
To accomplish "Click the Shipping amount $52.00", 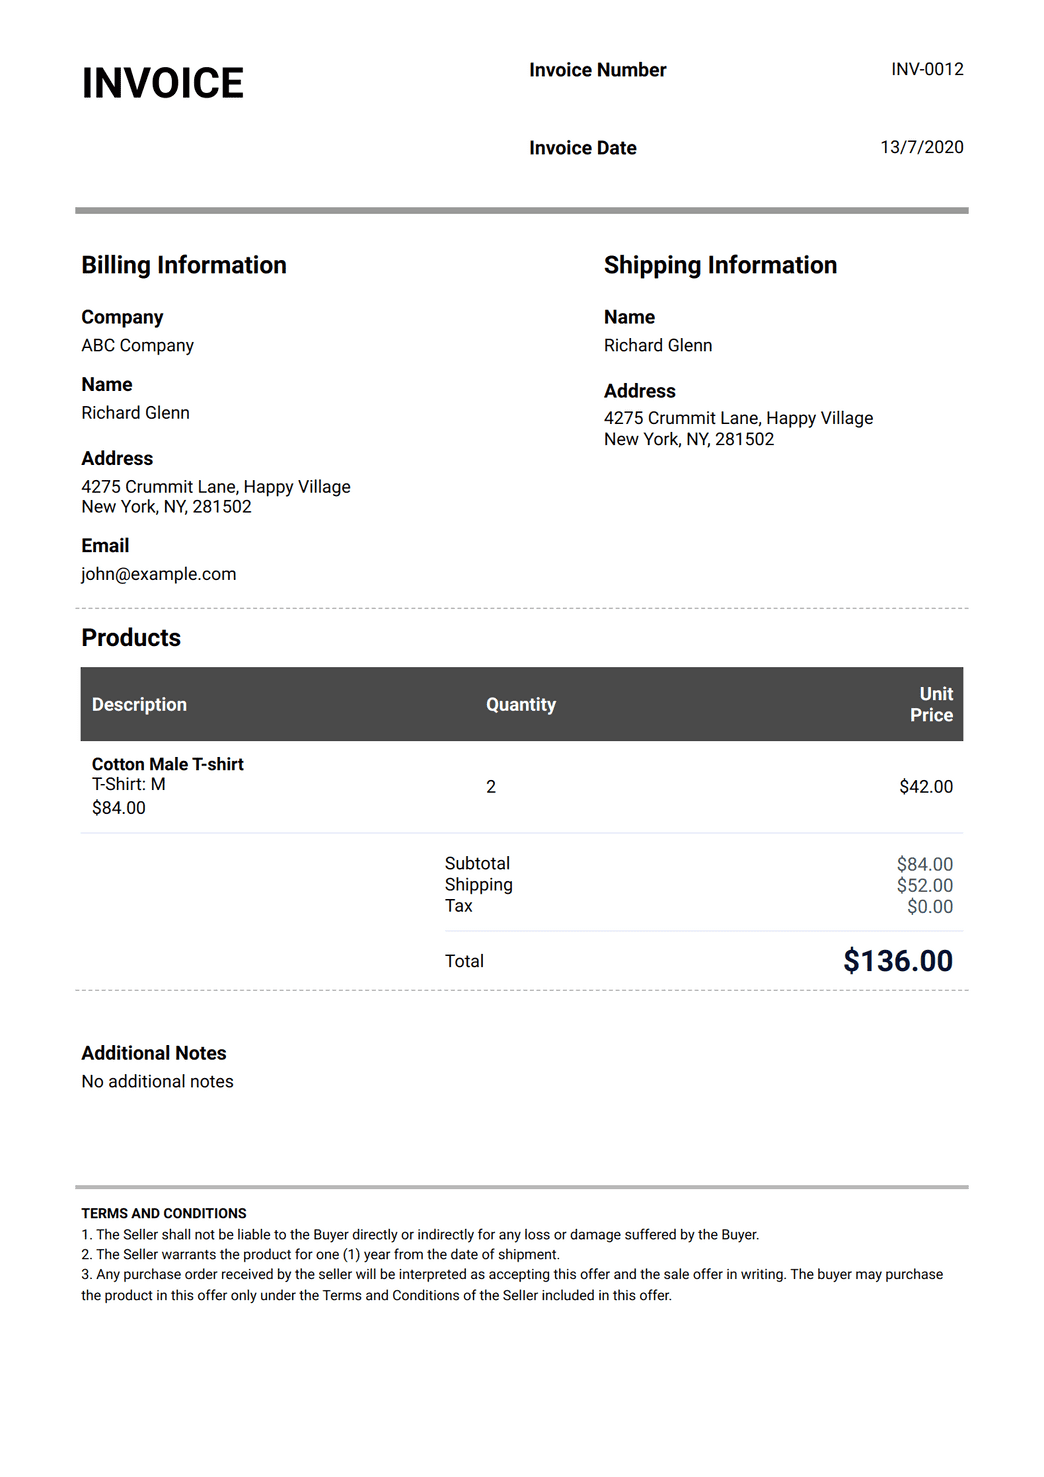I will 924,885.
